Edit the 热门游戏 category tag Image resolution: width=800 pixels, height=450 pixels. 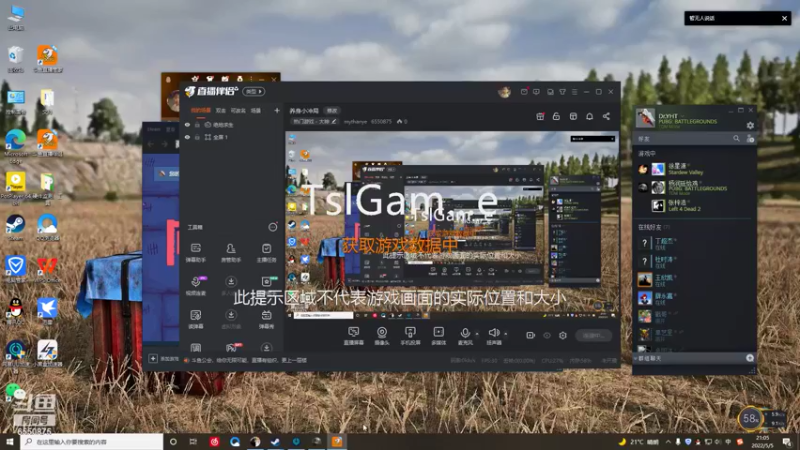coord(314,121)
